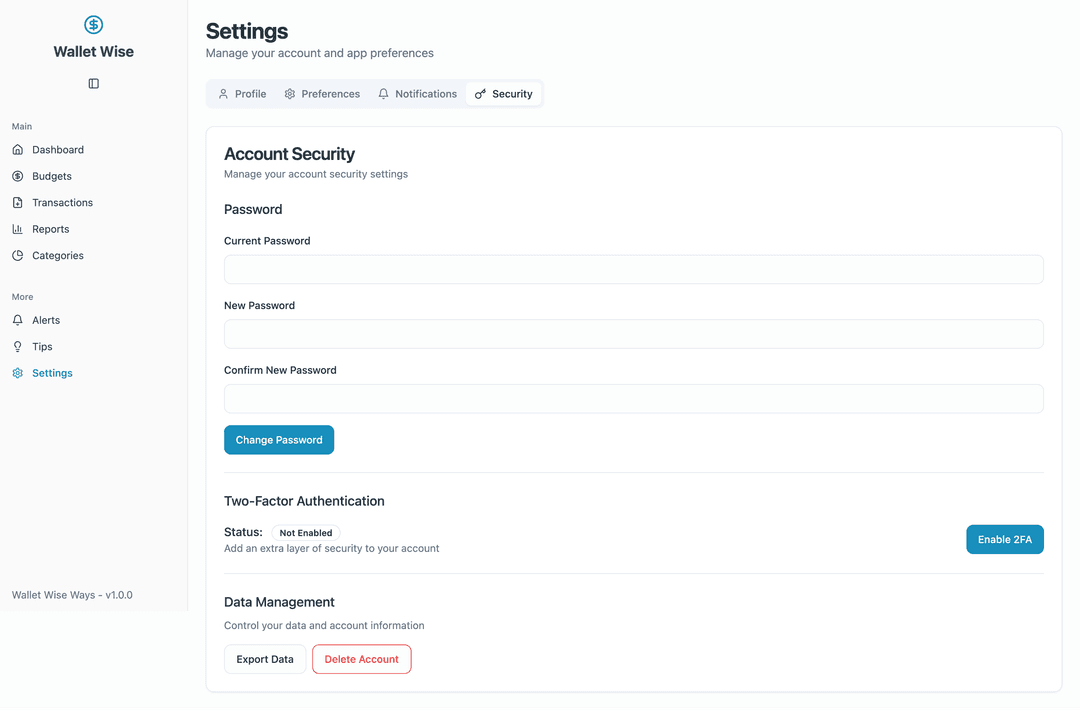Screen dimensions: 1080x710
Task: Open the Categories pie icon
Action: [x=19, y=255]
